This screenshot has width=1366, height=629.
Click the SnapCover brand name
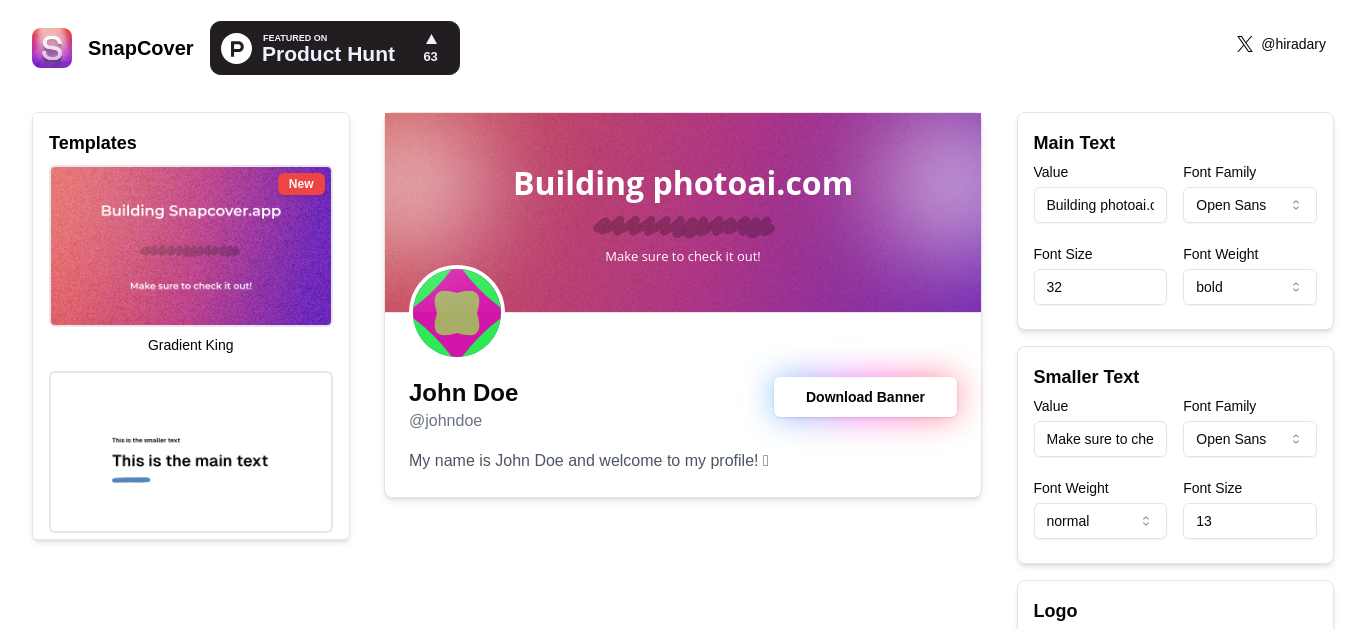pyautogui.click(x=141, y=48)
